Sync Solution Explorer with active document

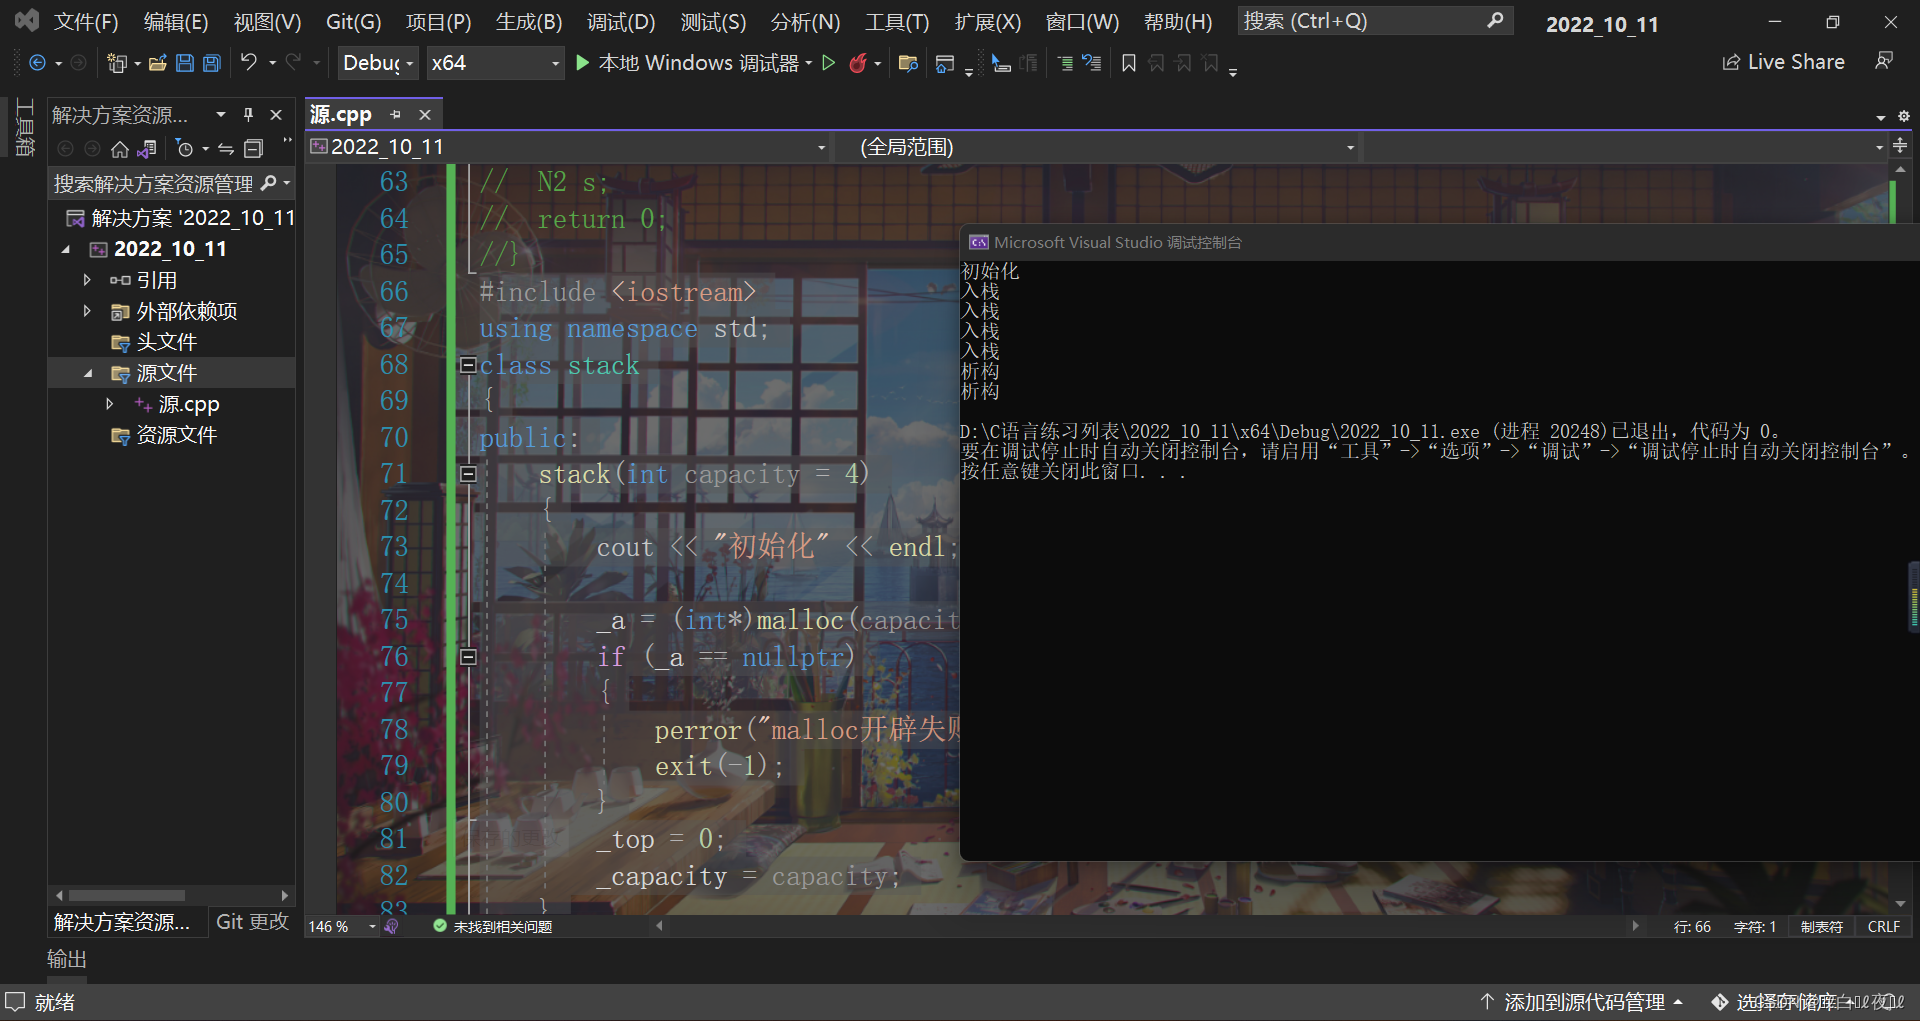click(225, 148)
